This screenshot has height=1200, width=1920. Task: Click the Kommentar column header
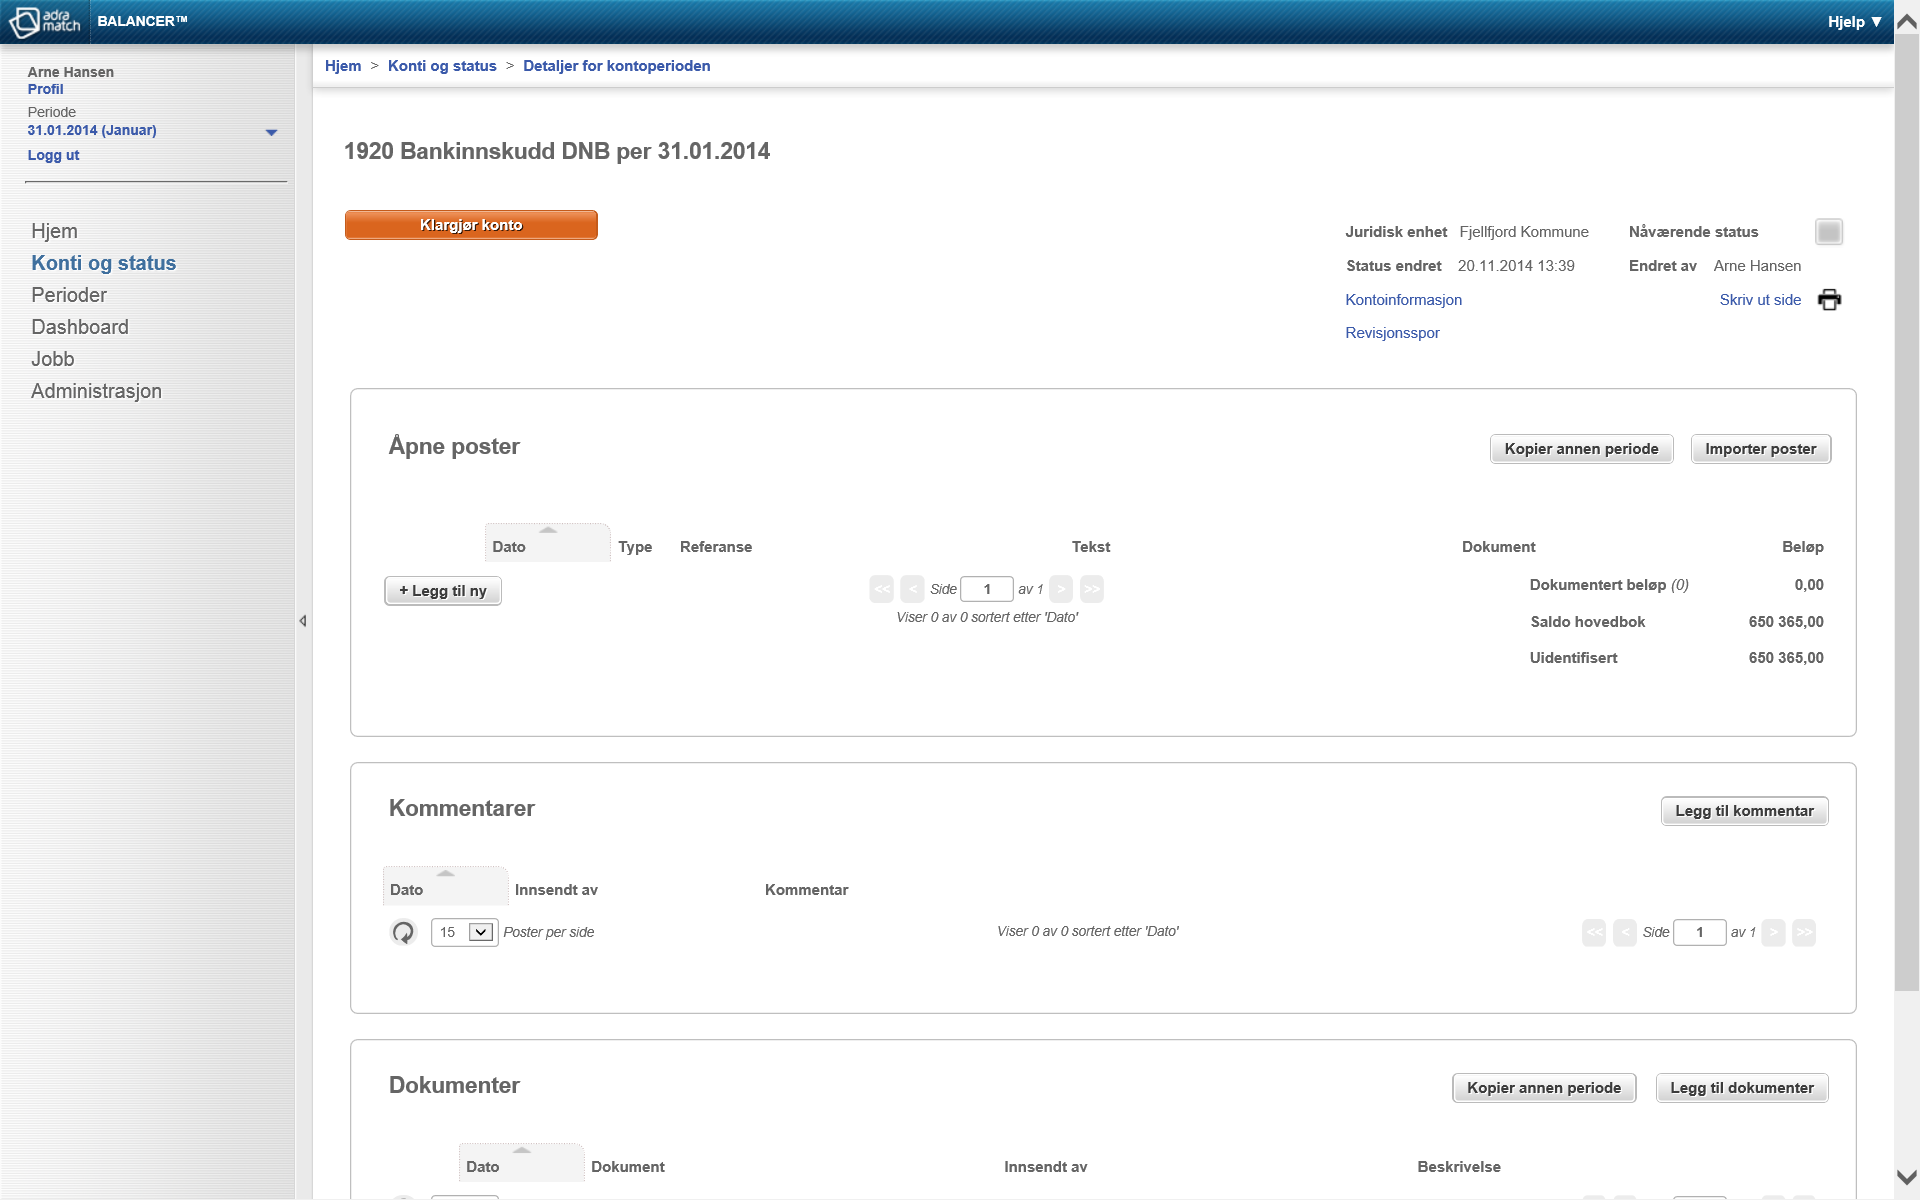(x=806, y=890)
